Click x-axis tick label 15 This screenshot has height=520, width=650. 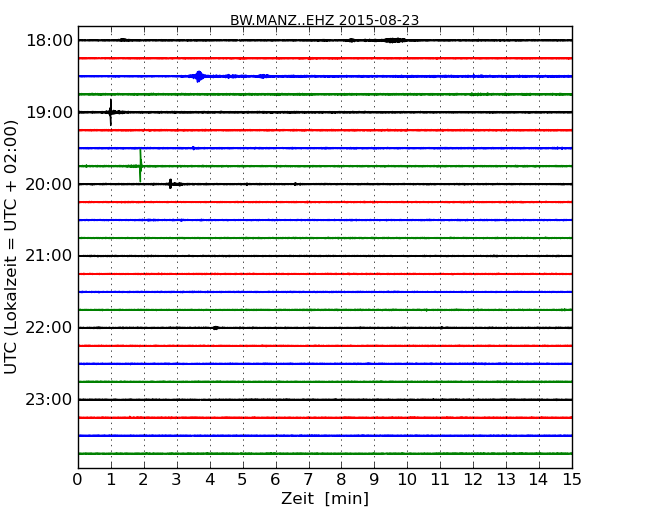click(x=571, y=480)
